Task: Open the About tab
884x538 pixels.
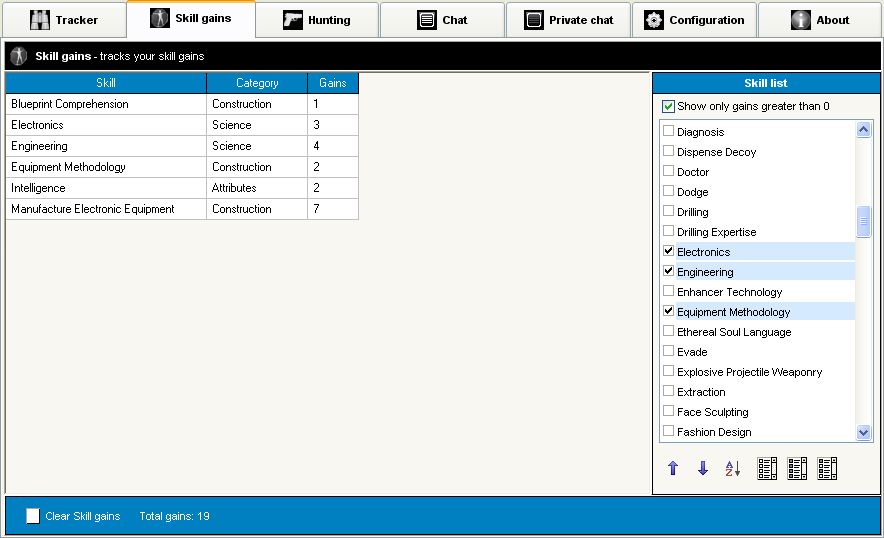Action: 819,20
